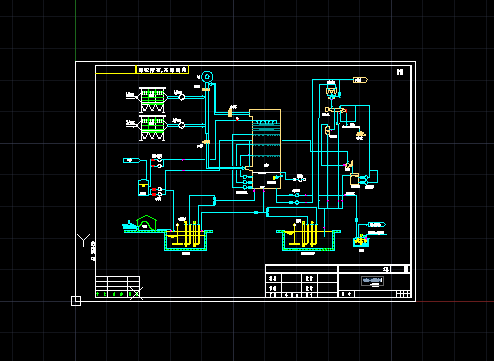Screen dimensions: 494x361
Task: Select the left slurry pit with yellow agitators
Action: click(186, 237)
